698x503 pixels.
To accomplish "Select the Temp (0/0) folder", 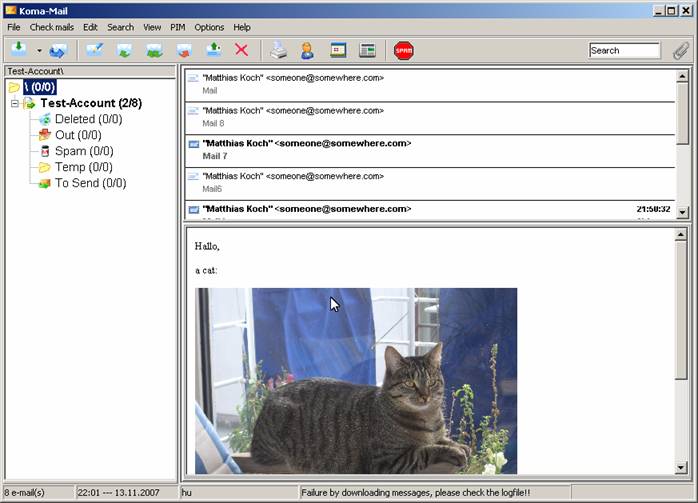I will click(x=84, y=167).
